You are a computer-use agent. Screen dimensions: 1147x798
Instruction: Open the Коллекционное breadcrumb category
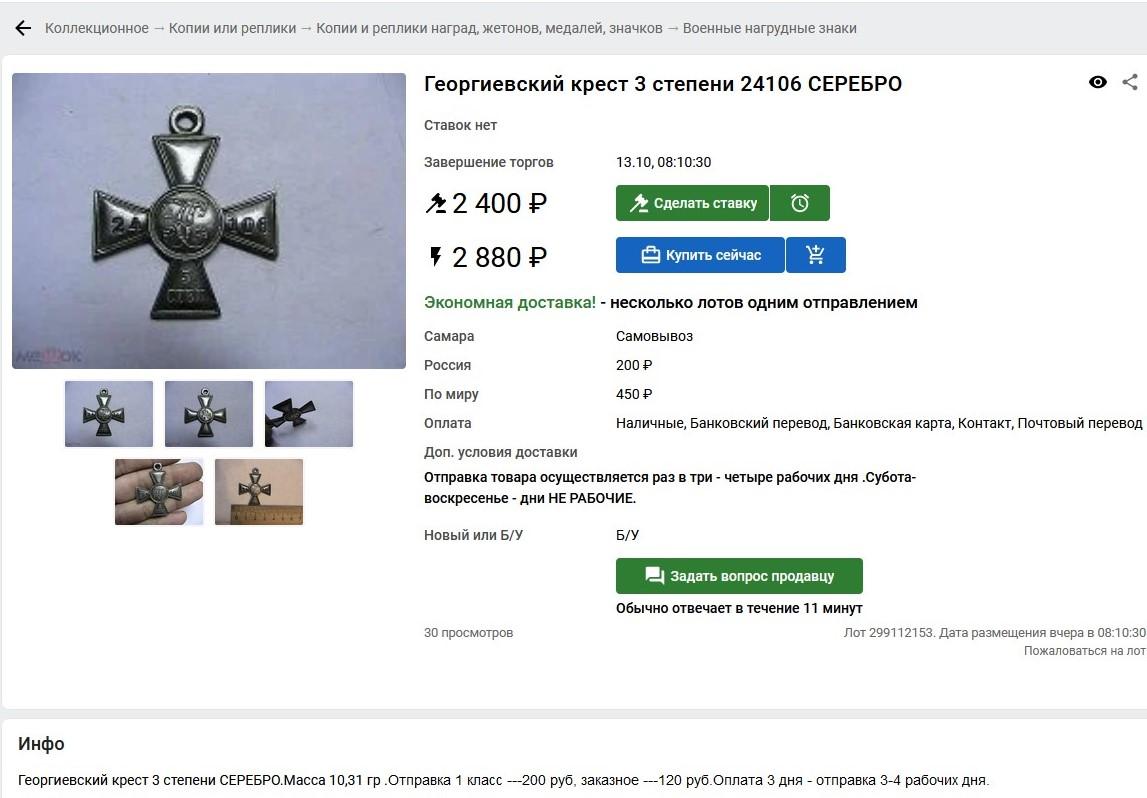(x=97, y=29)
